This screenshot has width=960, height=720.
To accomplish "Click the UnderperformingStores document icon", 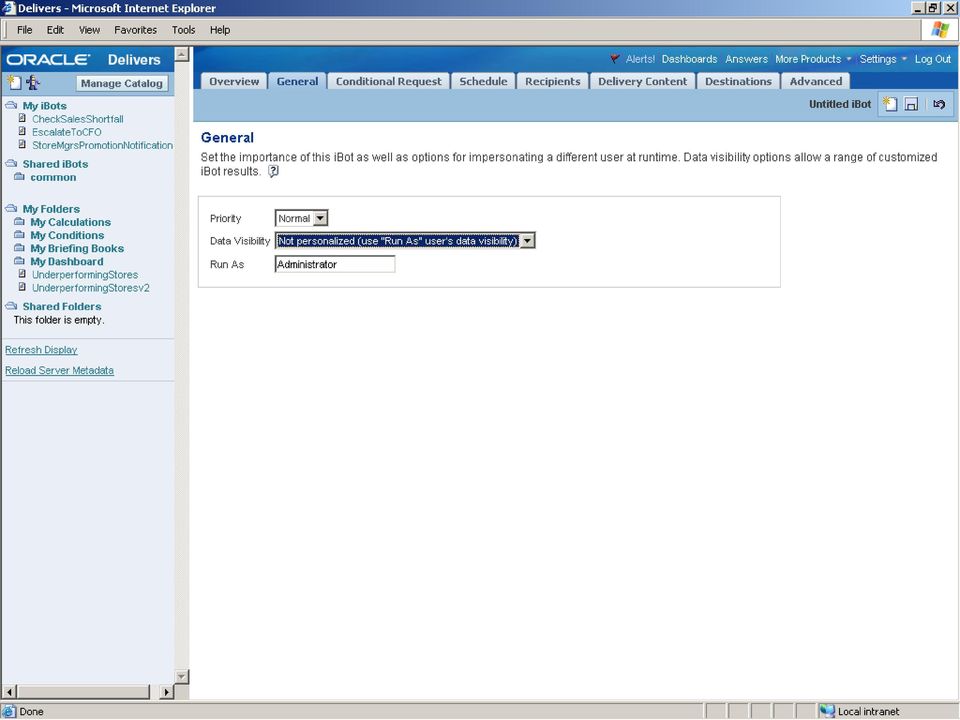I will coord(23,274).
